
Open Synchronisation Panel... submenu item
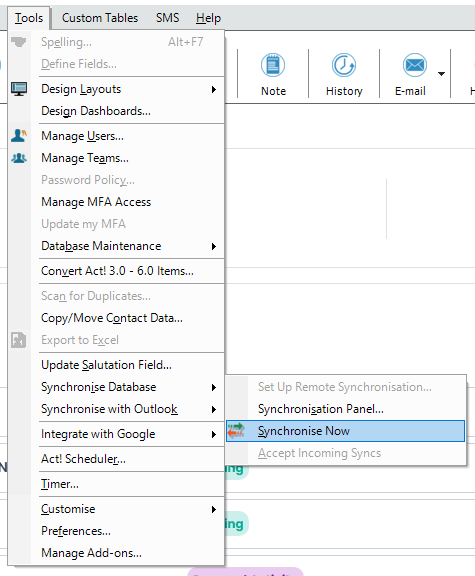pyautogui.click(x=346, y=409)
